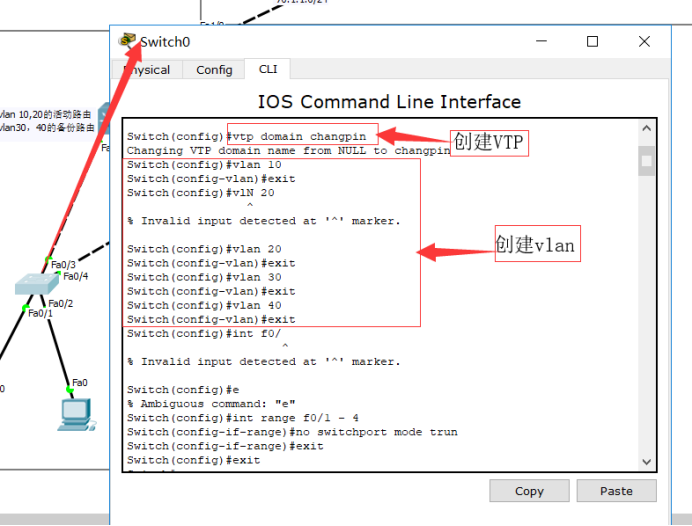Click the Fa0/2 port label
This screenshot has height=526, width=692.
pyautogui.click(x=60, y=303)
